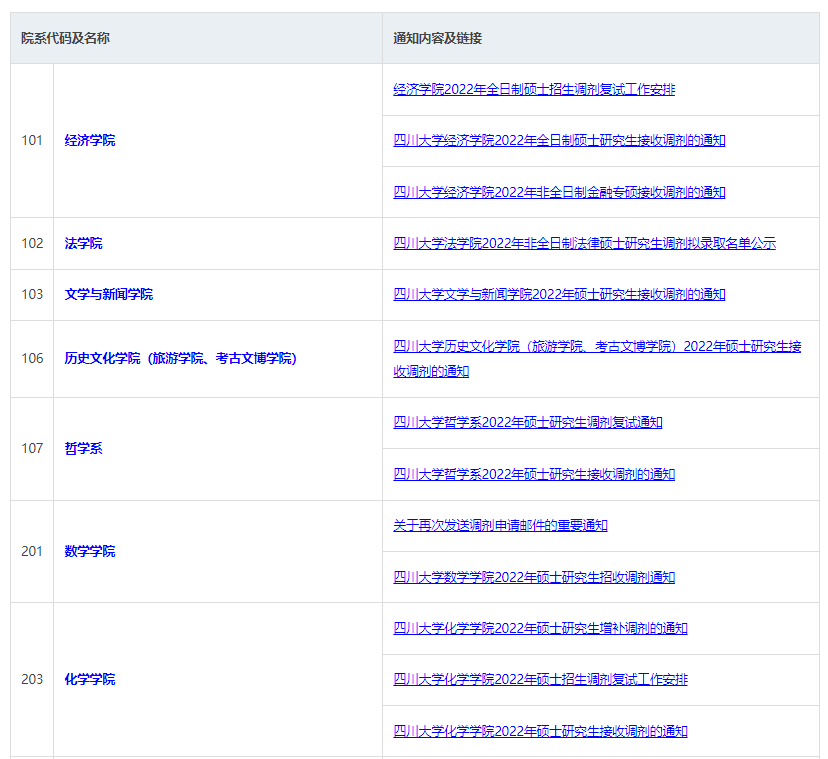Click column header 院系代码及名称
Image resolution: width=828 pixels, height=759 pixels.
point(65,38)
